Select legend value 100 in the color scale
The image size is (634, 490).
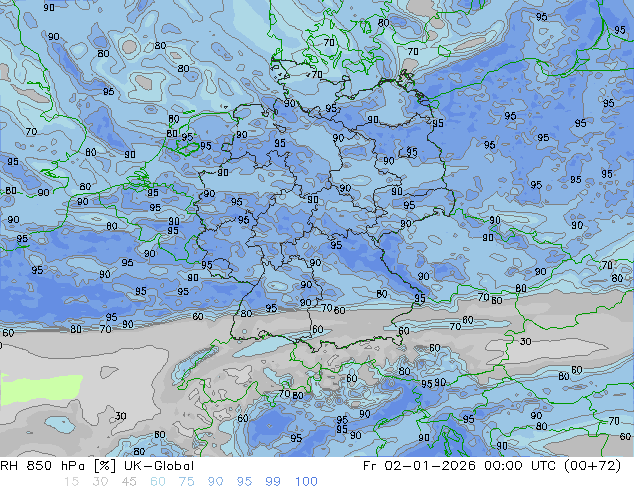click(306, 482)
